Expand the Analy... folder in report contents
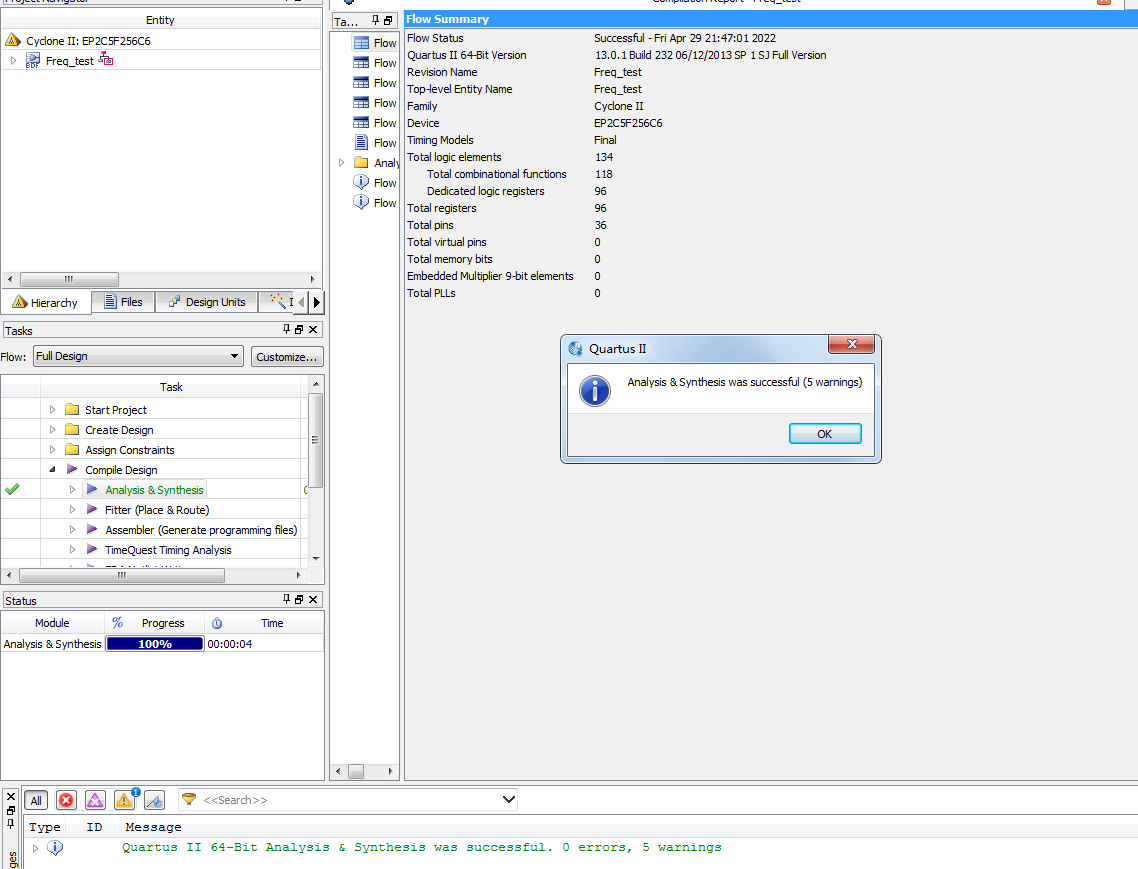The width and height of the screenshot is (1138, 869). pyautogui.click(x=341, y=163)
